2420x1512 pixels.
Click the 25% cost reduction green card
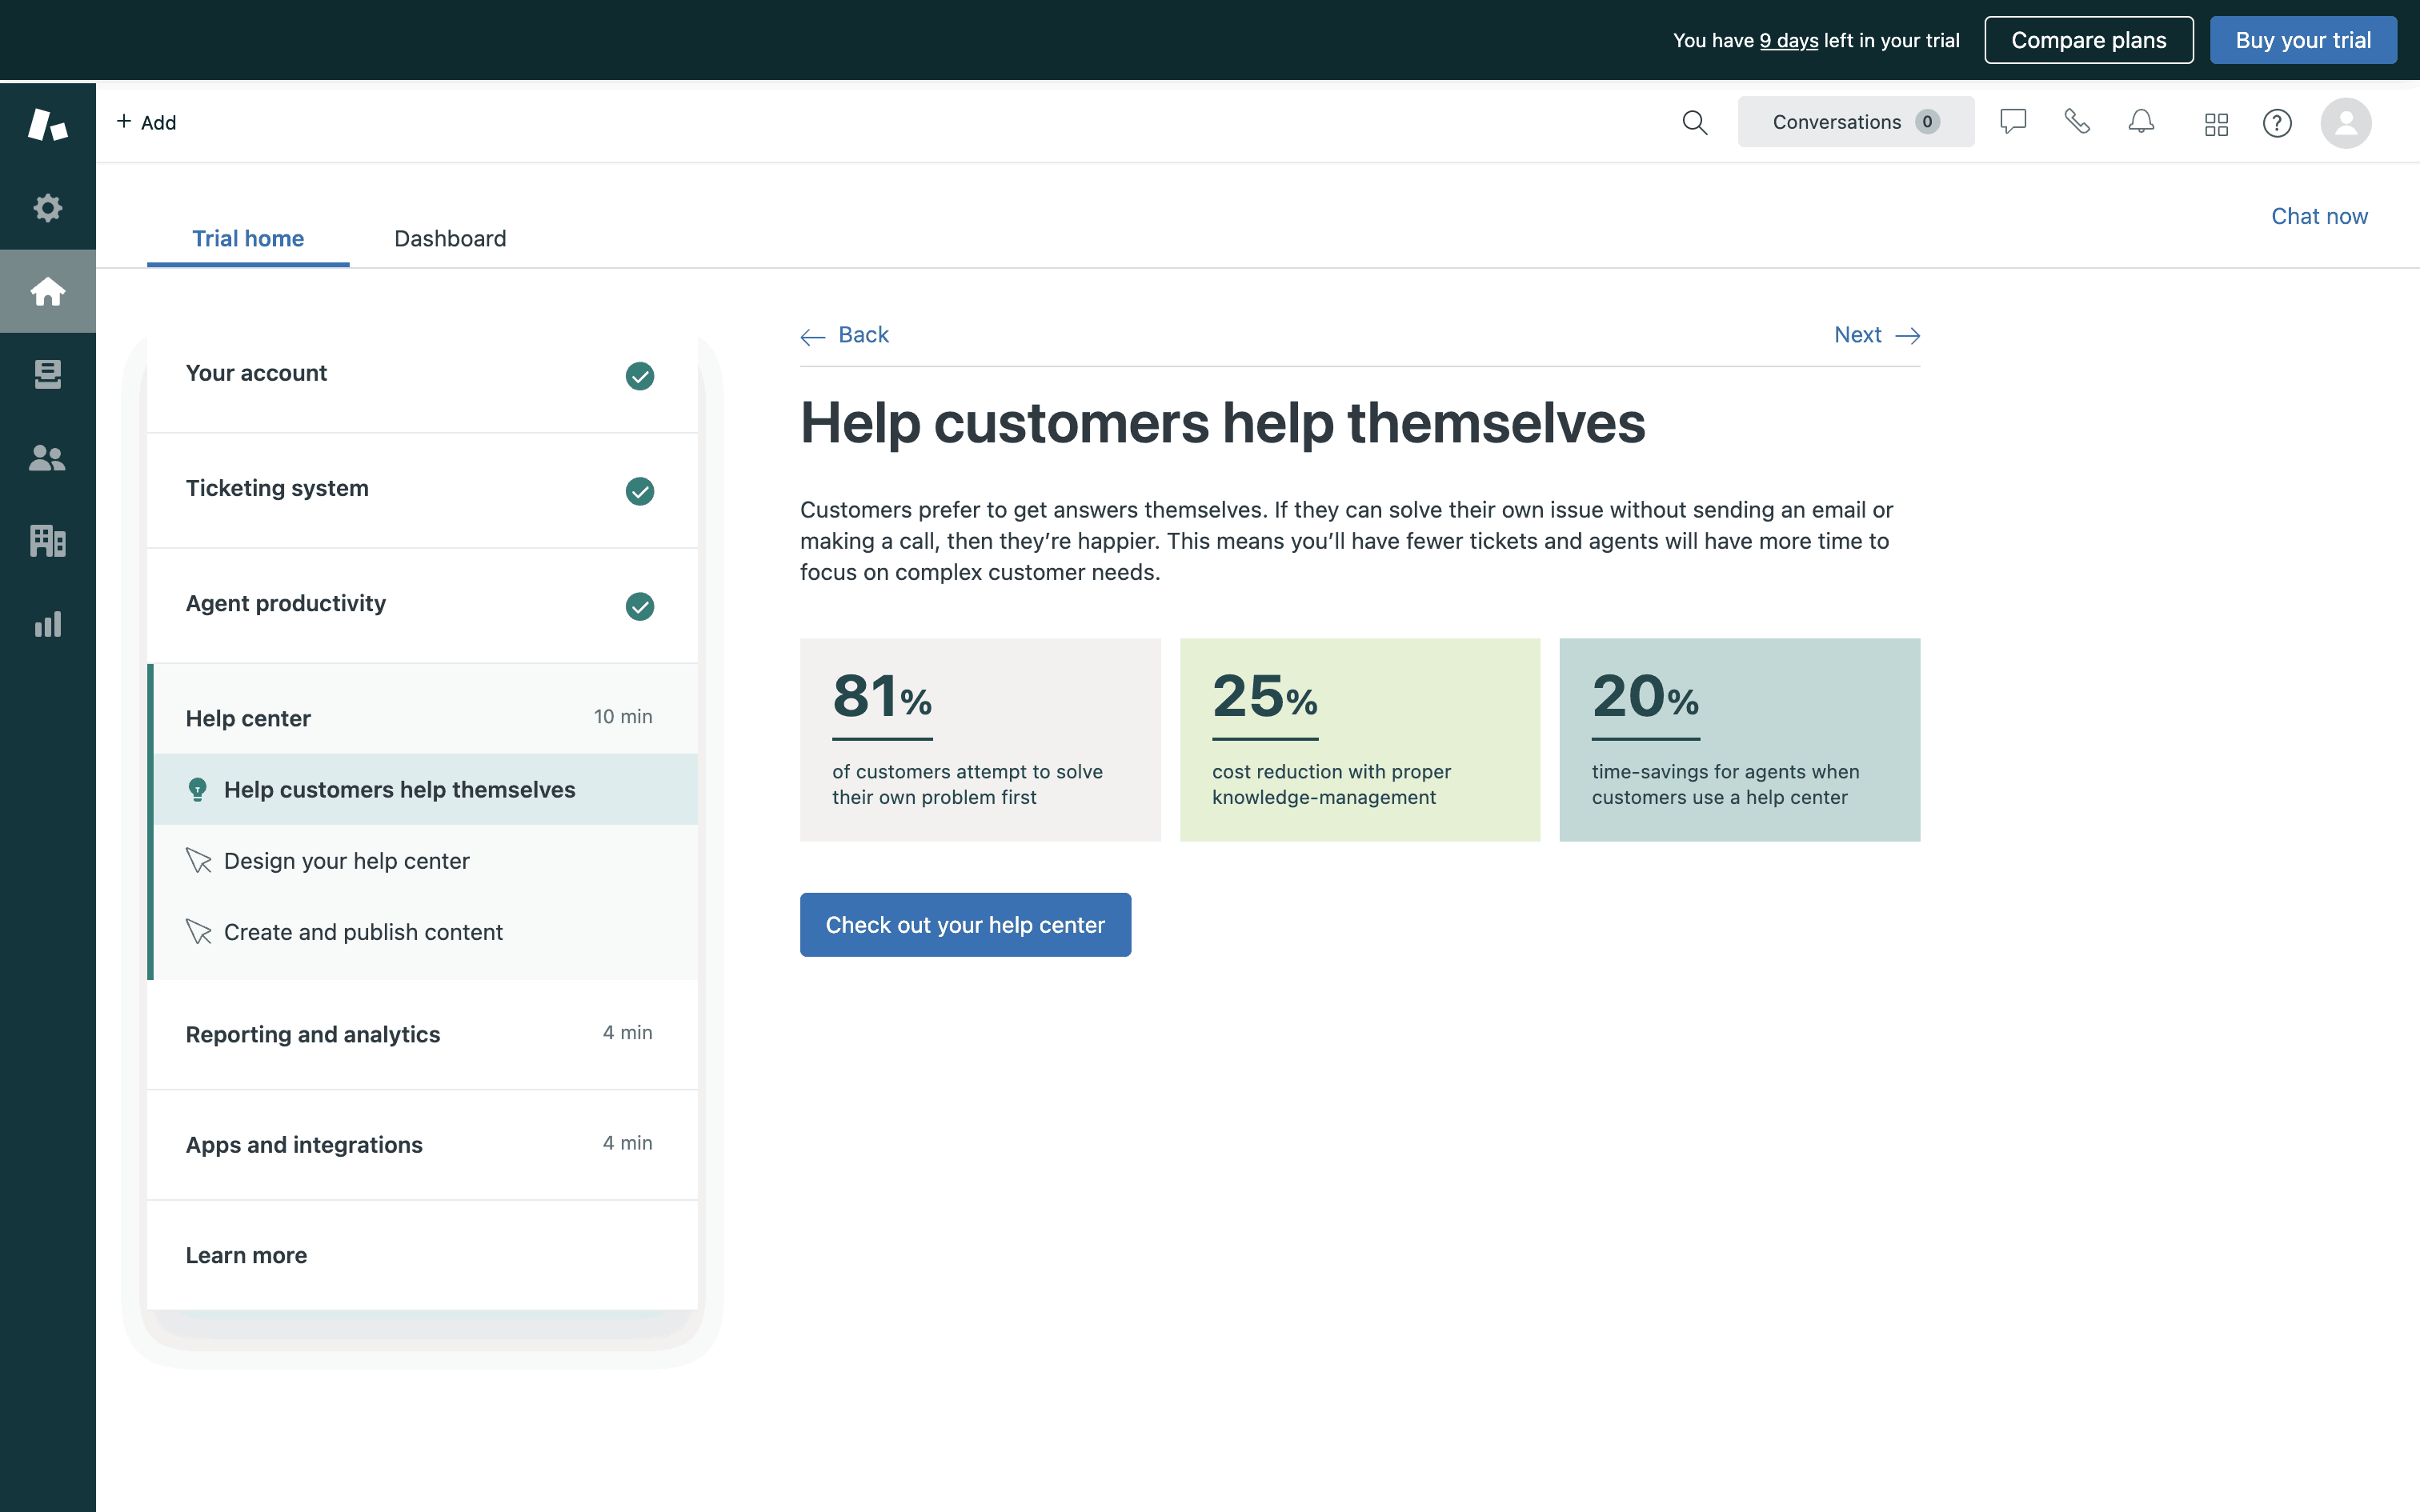[x=1359, y=740]
